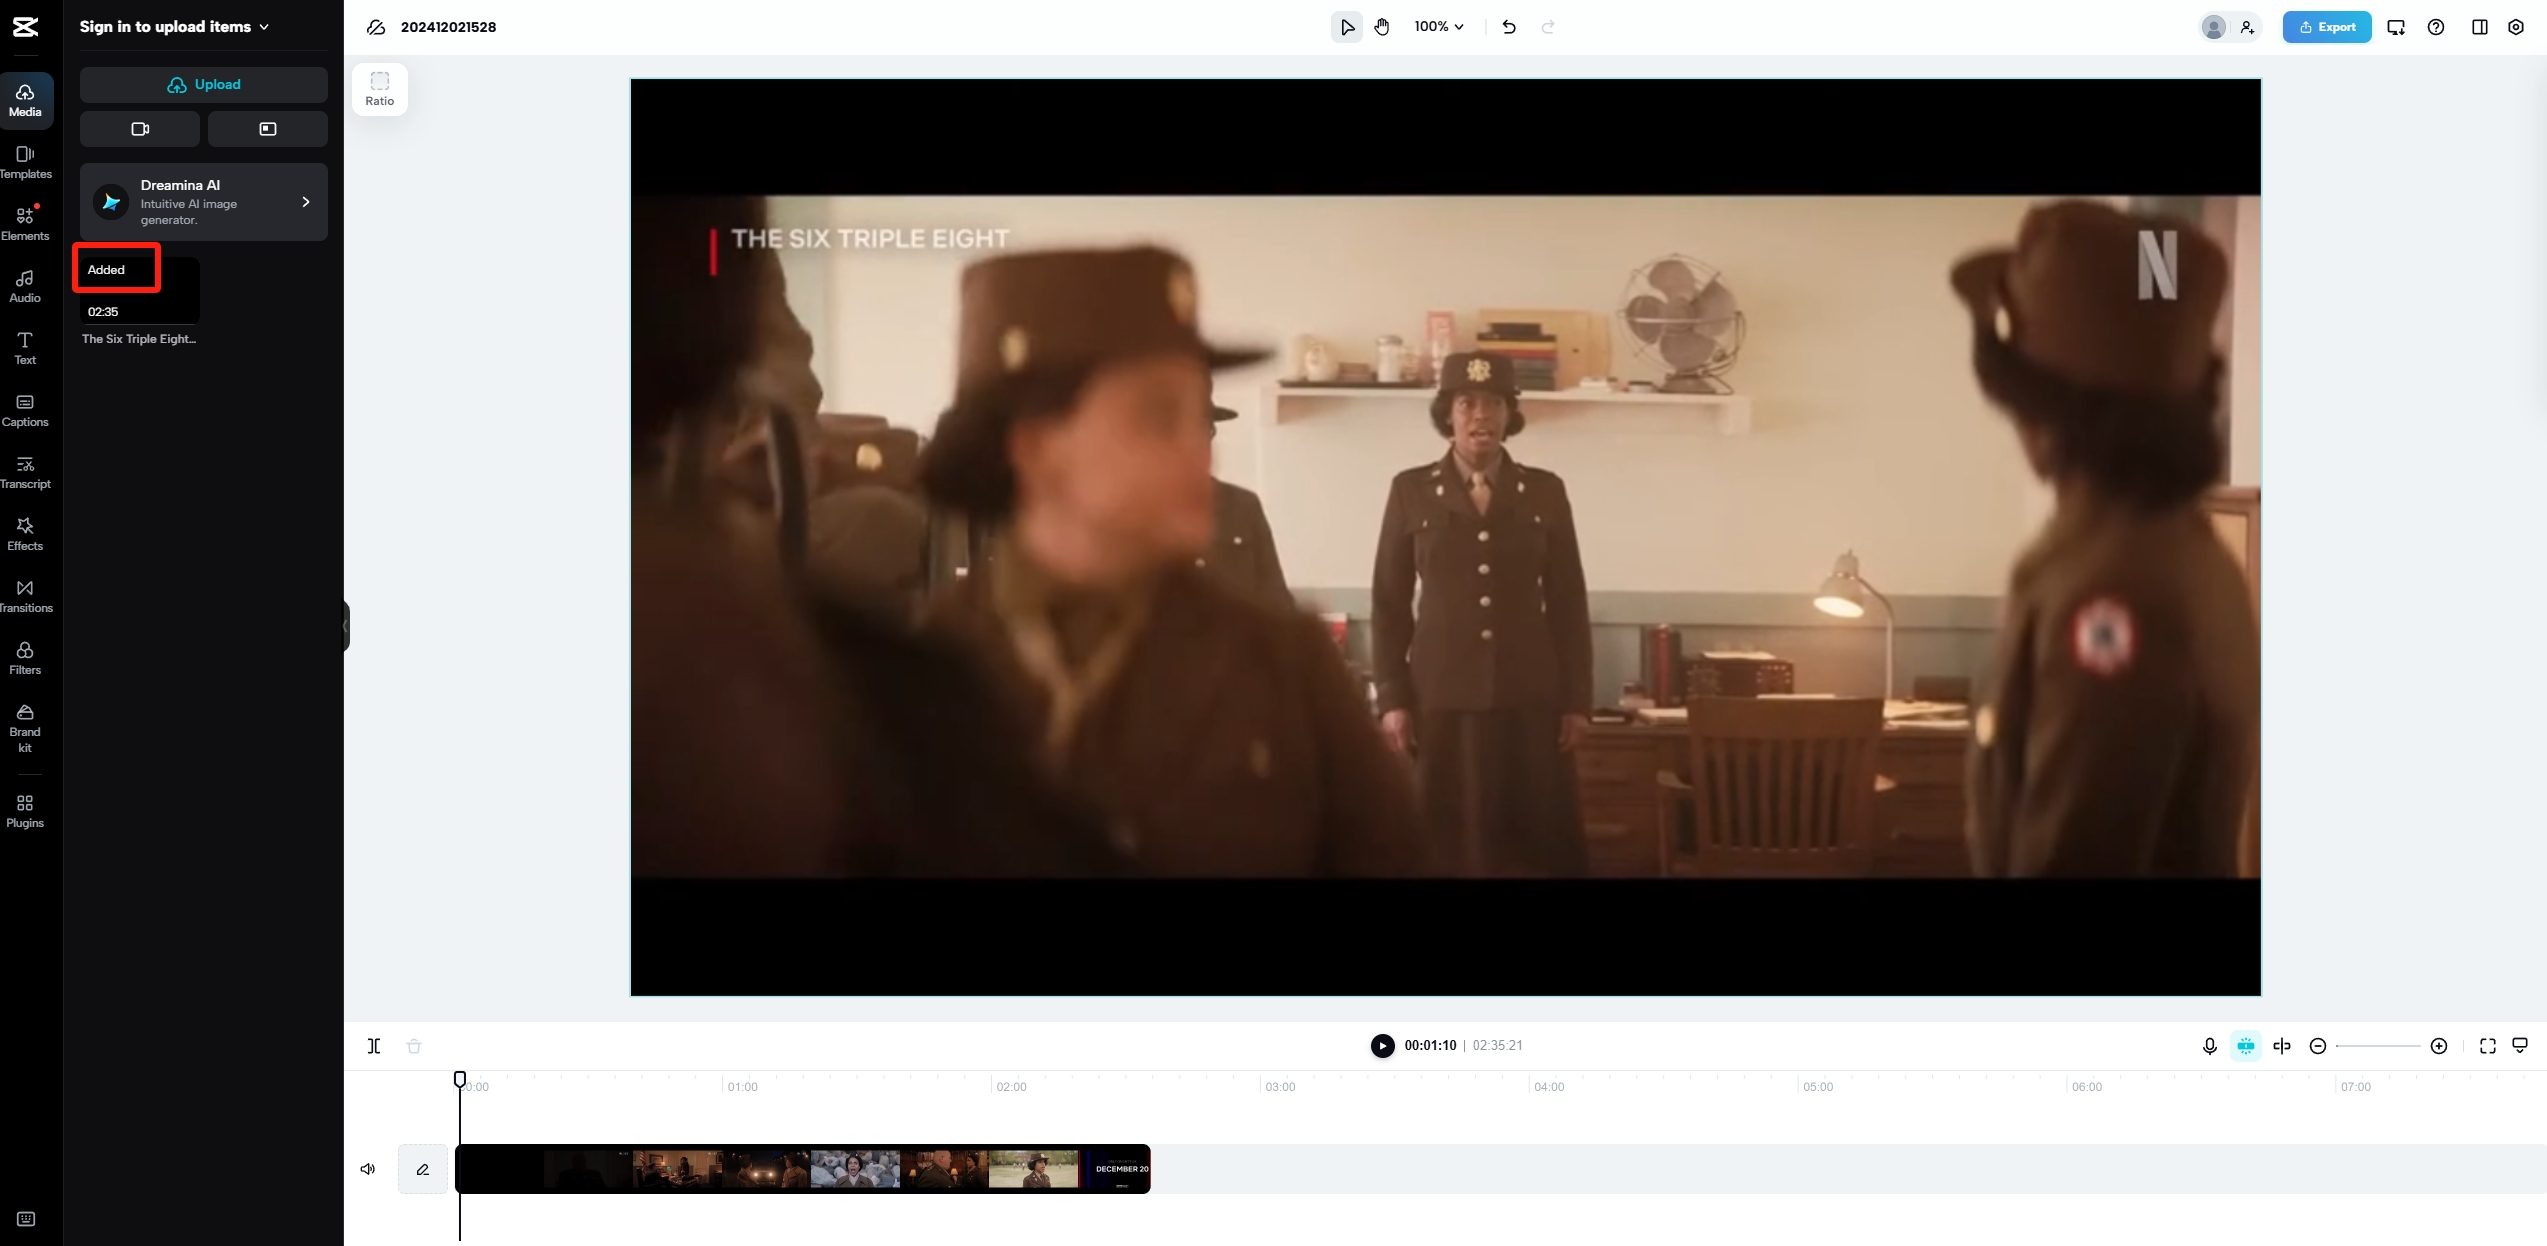Mute the video track audio
Screen dimensions: 2547x1246
[x=368, y=1168]
